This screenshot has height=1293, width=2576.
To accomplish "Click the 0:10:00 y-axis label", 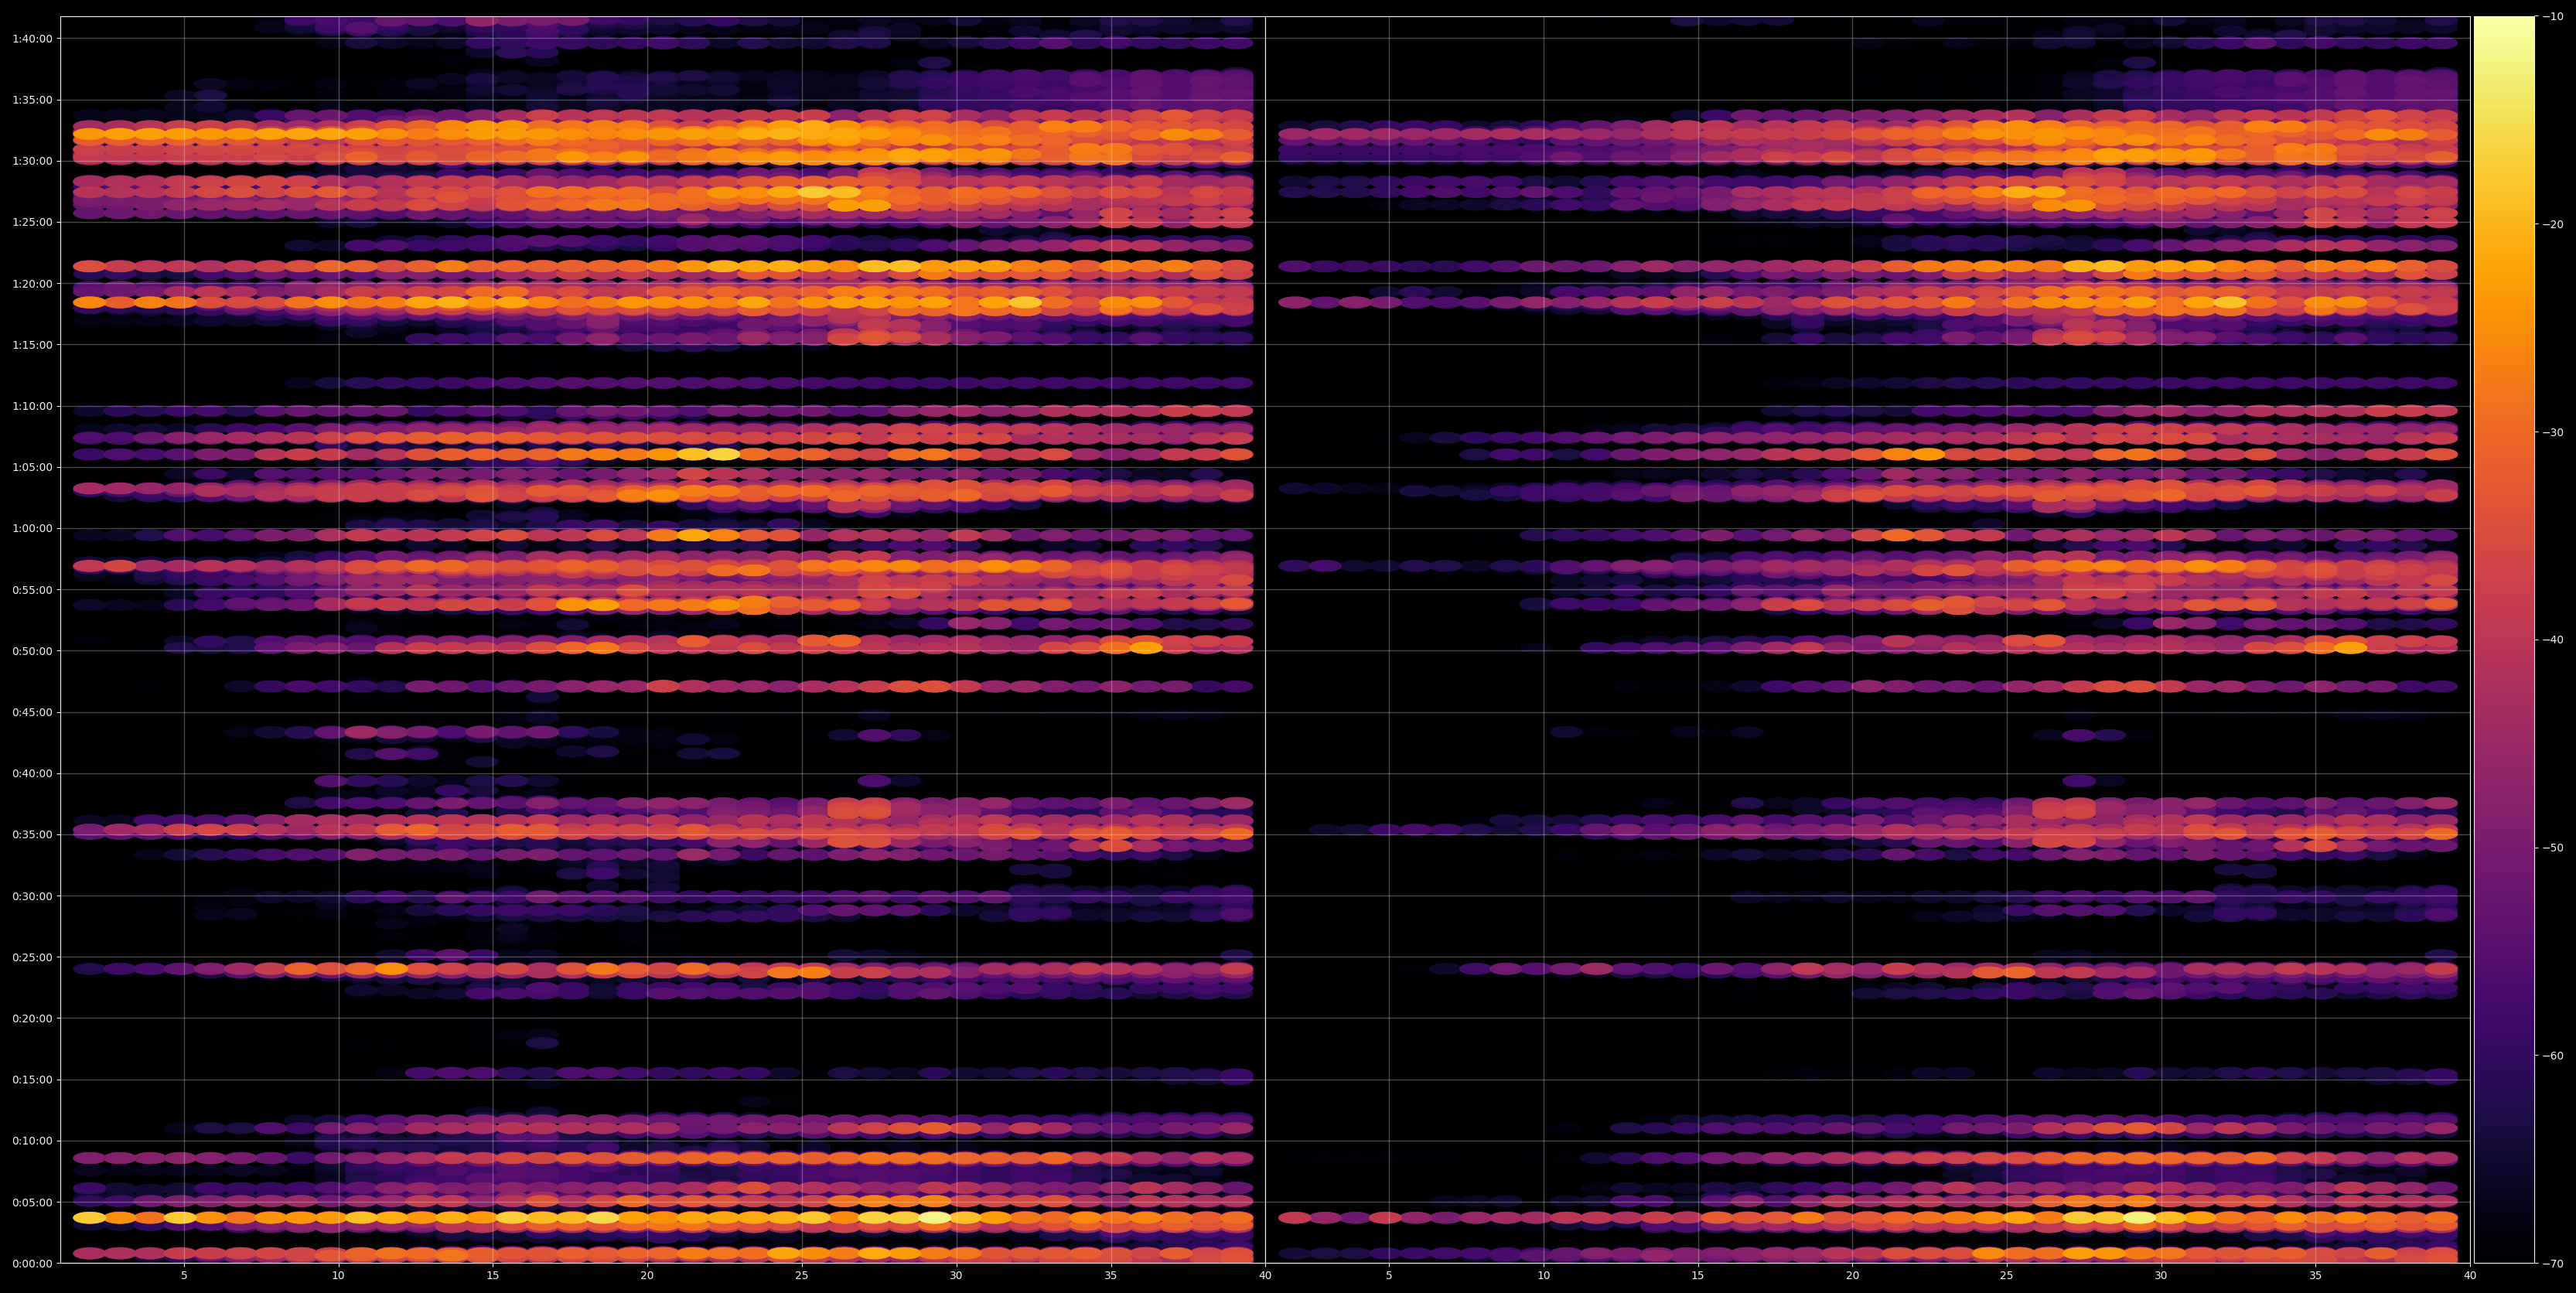I will 32,1141.
